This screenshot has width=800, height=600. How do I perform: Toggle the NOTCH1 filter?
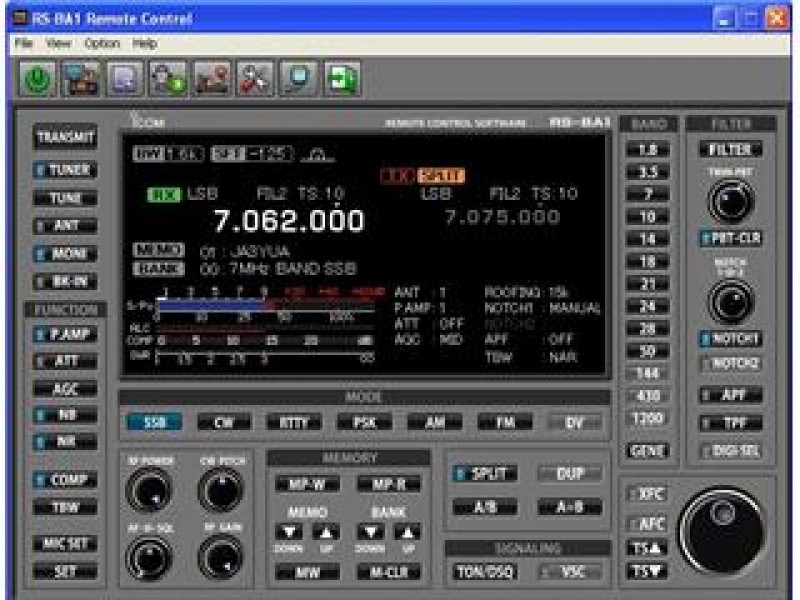pos(731,339)
